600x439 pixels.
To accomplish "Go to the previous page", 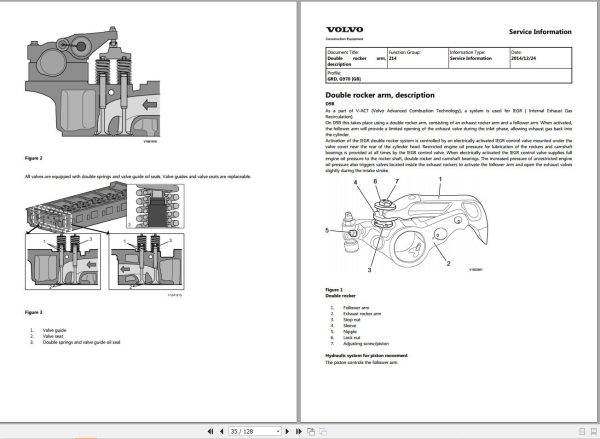I will (222, 431).
